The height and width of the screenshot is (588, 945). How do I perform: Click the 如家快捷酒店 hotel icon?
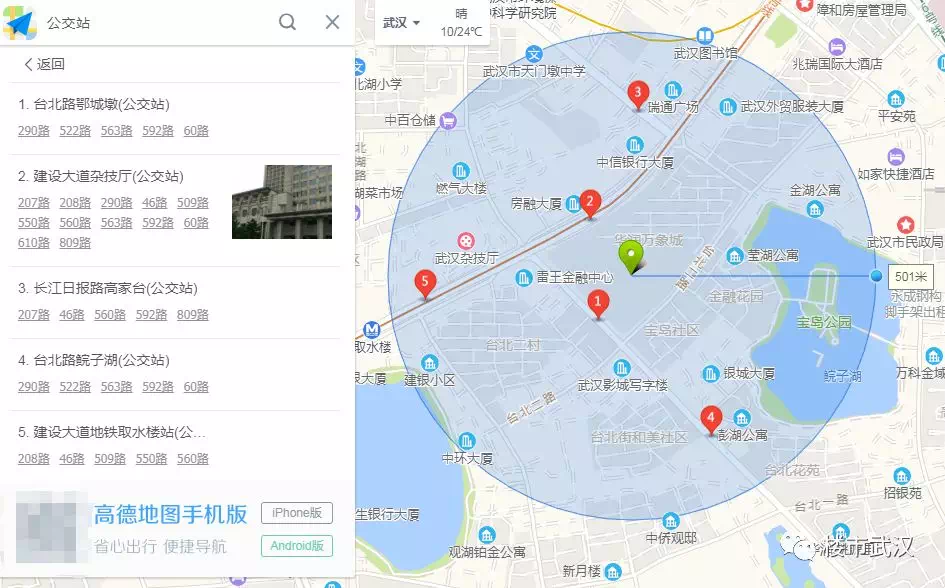(896, 157)
